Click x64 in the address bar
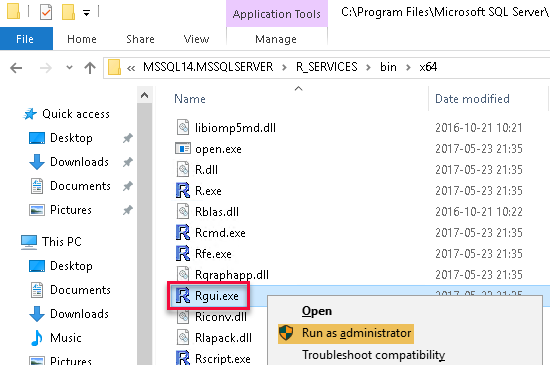The height and width of the screenshot is (365, 550). tap(428, 67)
